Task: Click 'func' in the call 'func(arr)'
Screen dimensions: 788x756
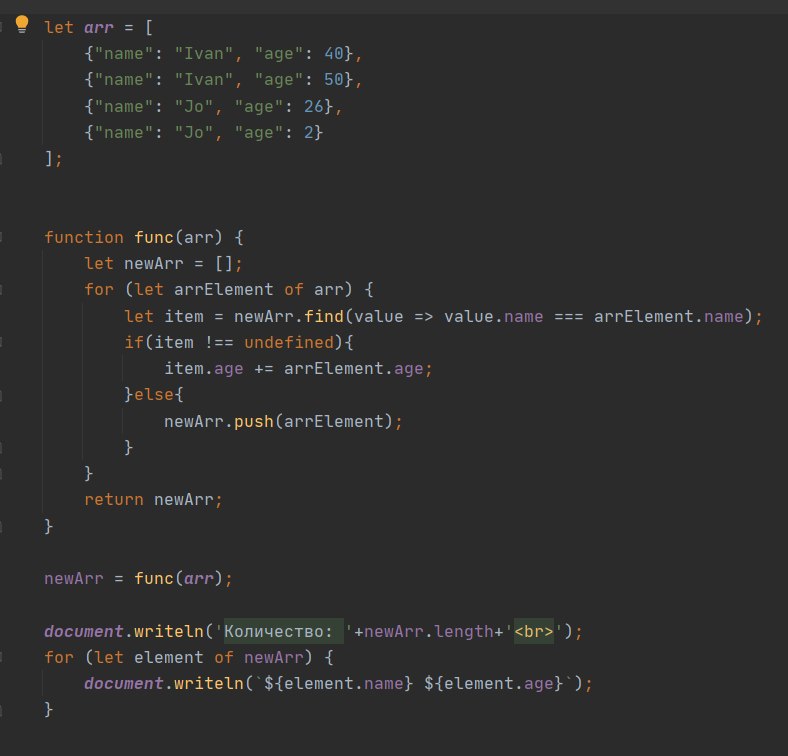Action: coord(154,579)
